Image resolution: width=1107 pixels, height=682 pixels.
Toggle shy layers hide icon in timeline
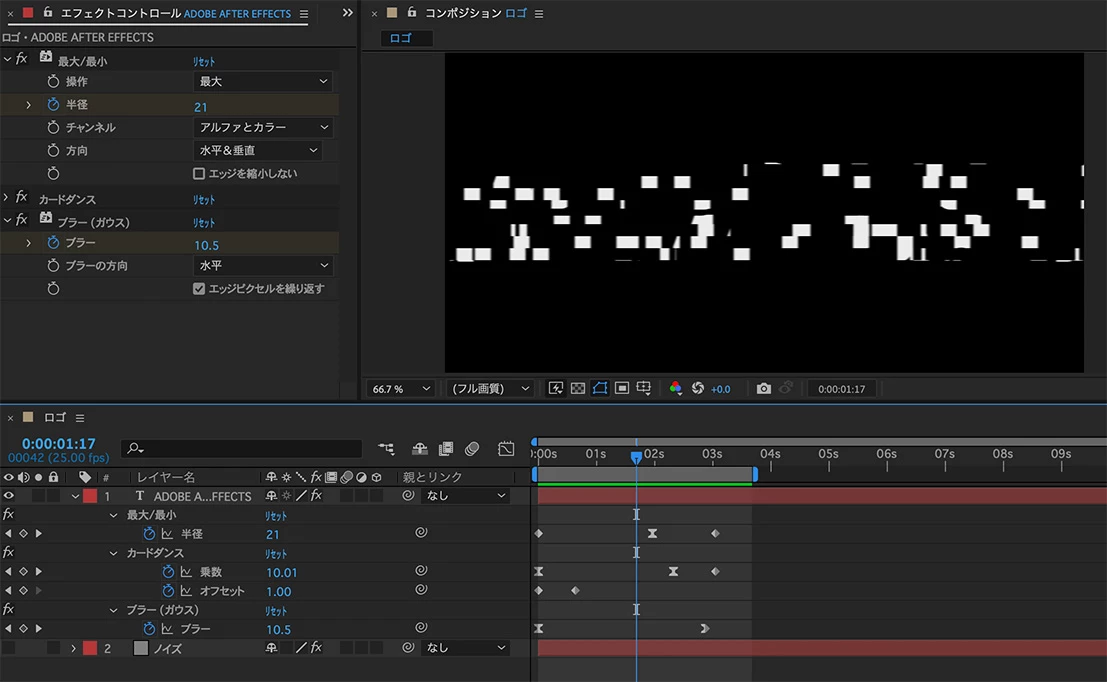[420, 448]
